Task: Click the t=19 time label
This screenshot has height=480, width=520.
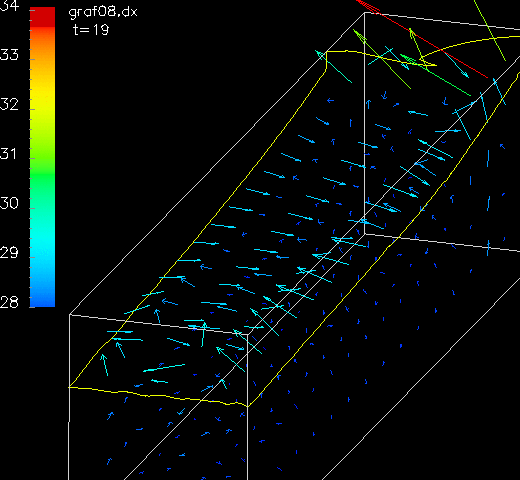Action: click(x=91, y=30)
